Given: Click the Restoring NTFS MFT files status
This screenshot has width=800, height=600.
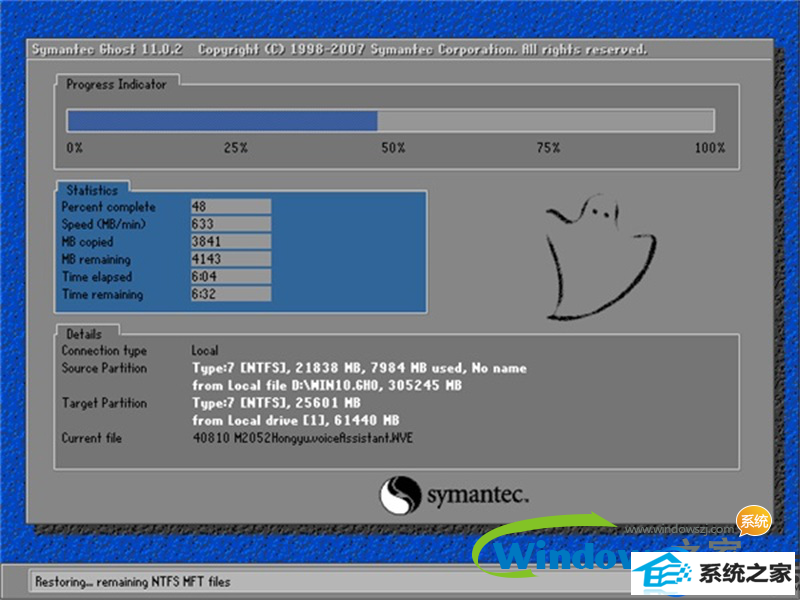Looking at the screenshot, I should click(x=133, y=582).
